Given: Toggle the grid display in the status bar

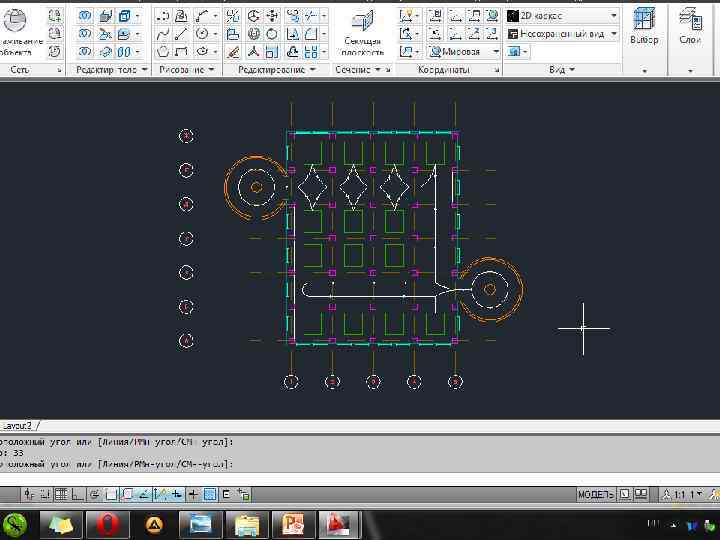Looking at the screenshot, I should point(60,494).
